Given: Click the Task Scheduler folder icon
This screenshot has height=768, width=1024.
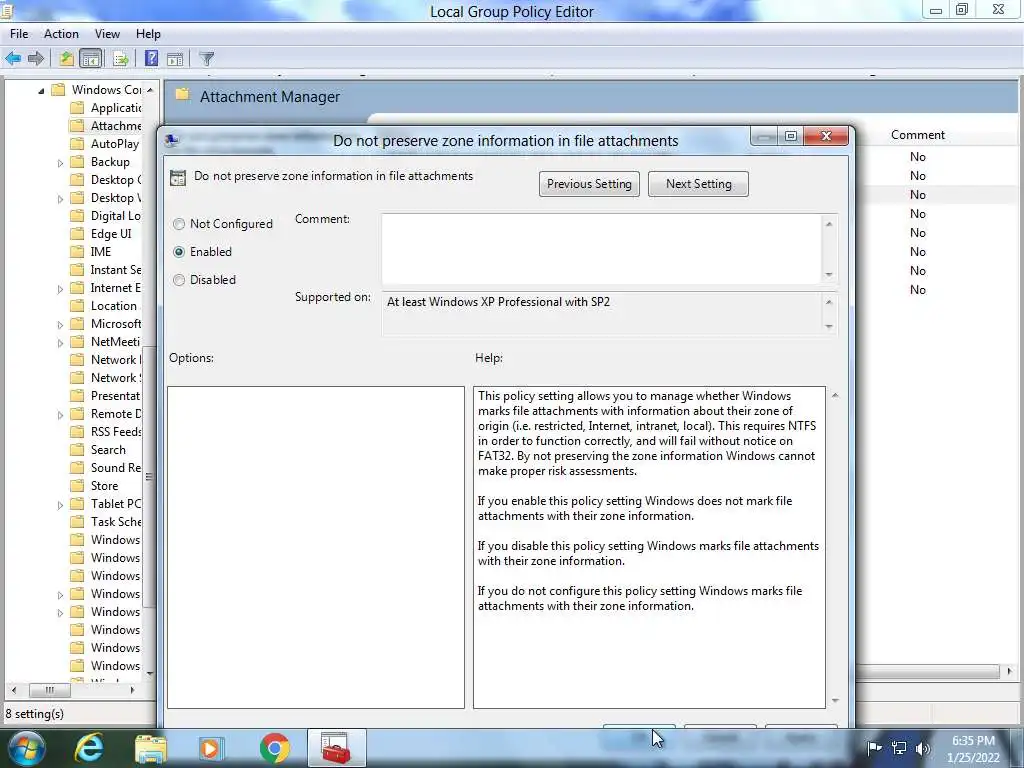Looking at the screenshot, I should pos(77,522).
